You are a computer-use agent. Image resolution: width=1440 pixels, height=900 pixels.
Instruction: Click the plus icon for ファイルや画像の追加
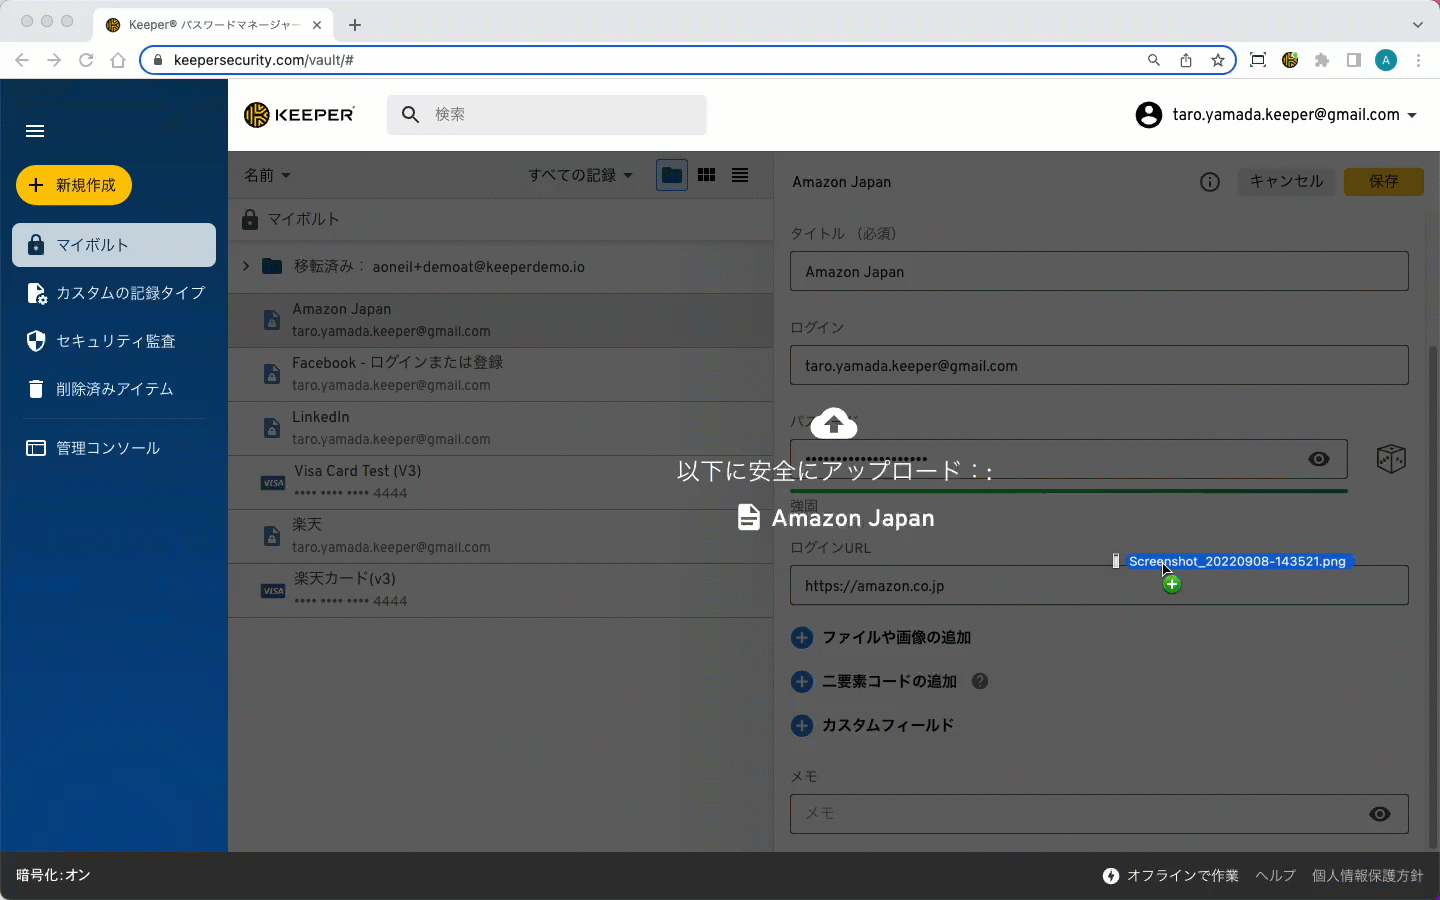point(802,638)
